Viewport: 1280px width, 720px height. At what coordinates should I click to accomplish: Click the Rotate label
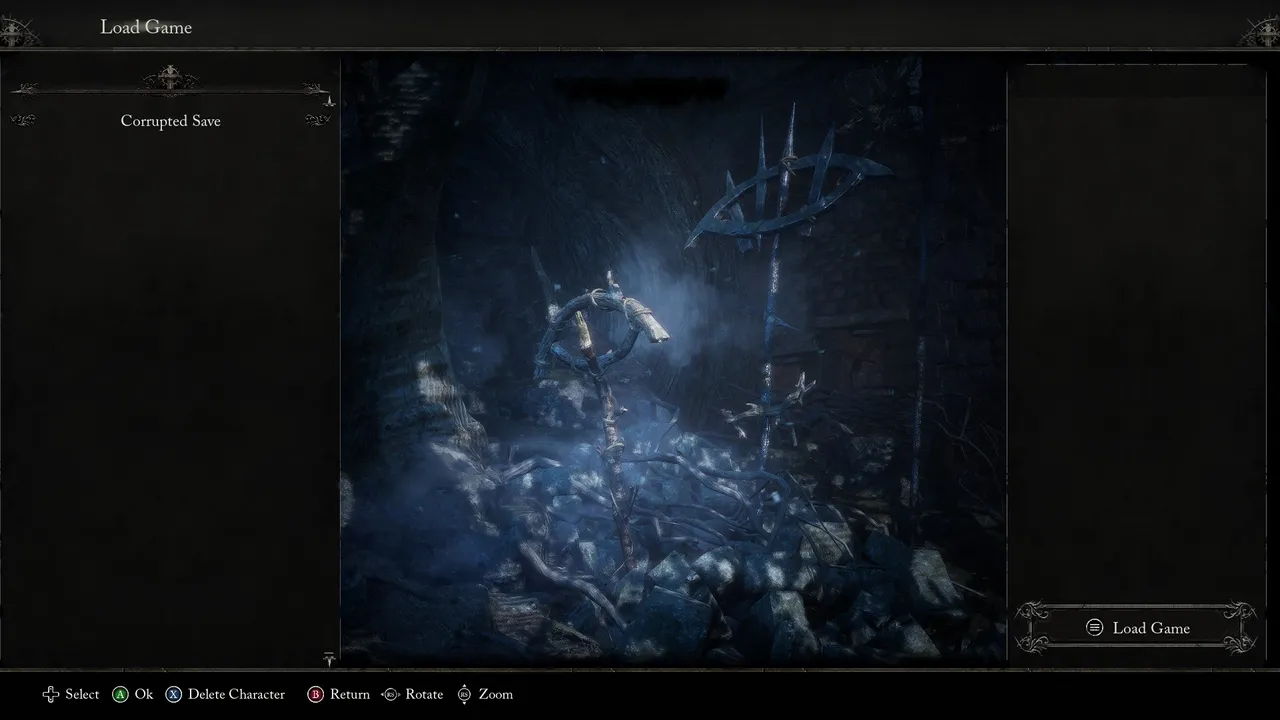pos(424,694)
